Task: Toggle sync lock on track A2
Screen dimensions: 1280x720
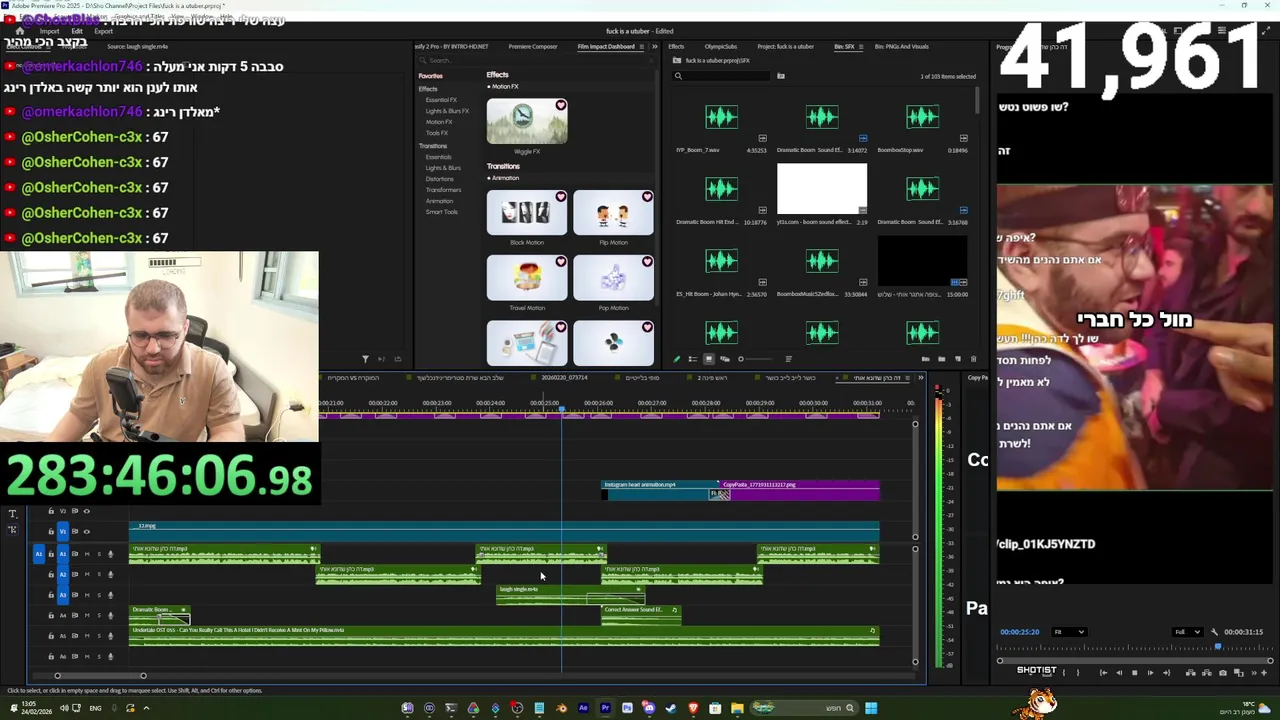Action: 75,574
